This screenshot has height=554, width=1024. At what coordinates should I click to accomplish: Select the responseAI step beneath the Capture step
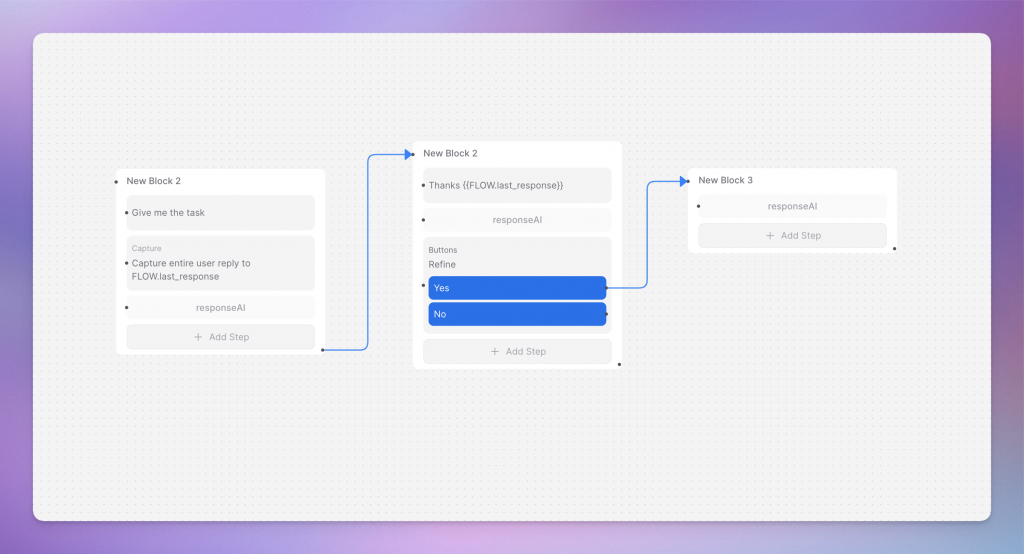pyautogui.click(x=220, y=308)
